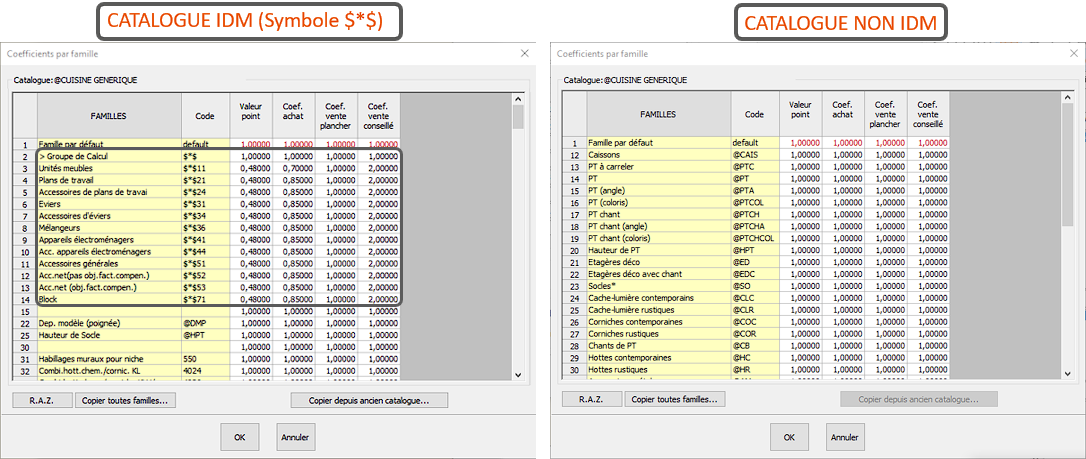Image resolution: width=1086 pixels, height=459 pixels.
Task: Select 'Famille par défaut' in the non-IDM window
Action: [659, 143]
